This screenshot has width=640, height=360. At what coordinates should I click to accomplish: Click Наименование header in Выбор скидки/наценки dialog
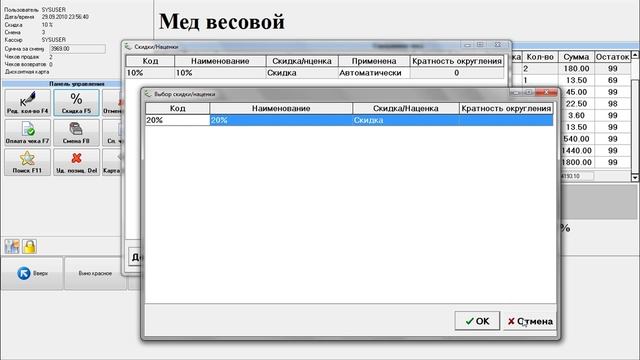point(281,108)
